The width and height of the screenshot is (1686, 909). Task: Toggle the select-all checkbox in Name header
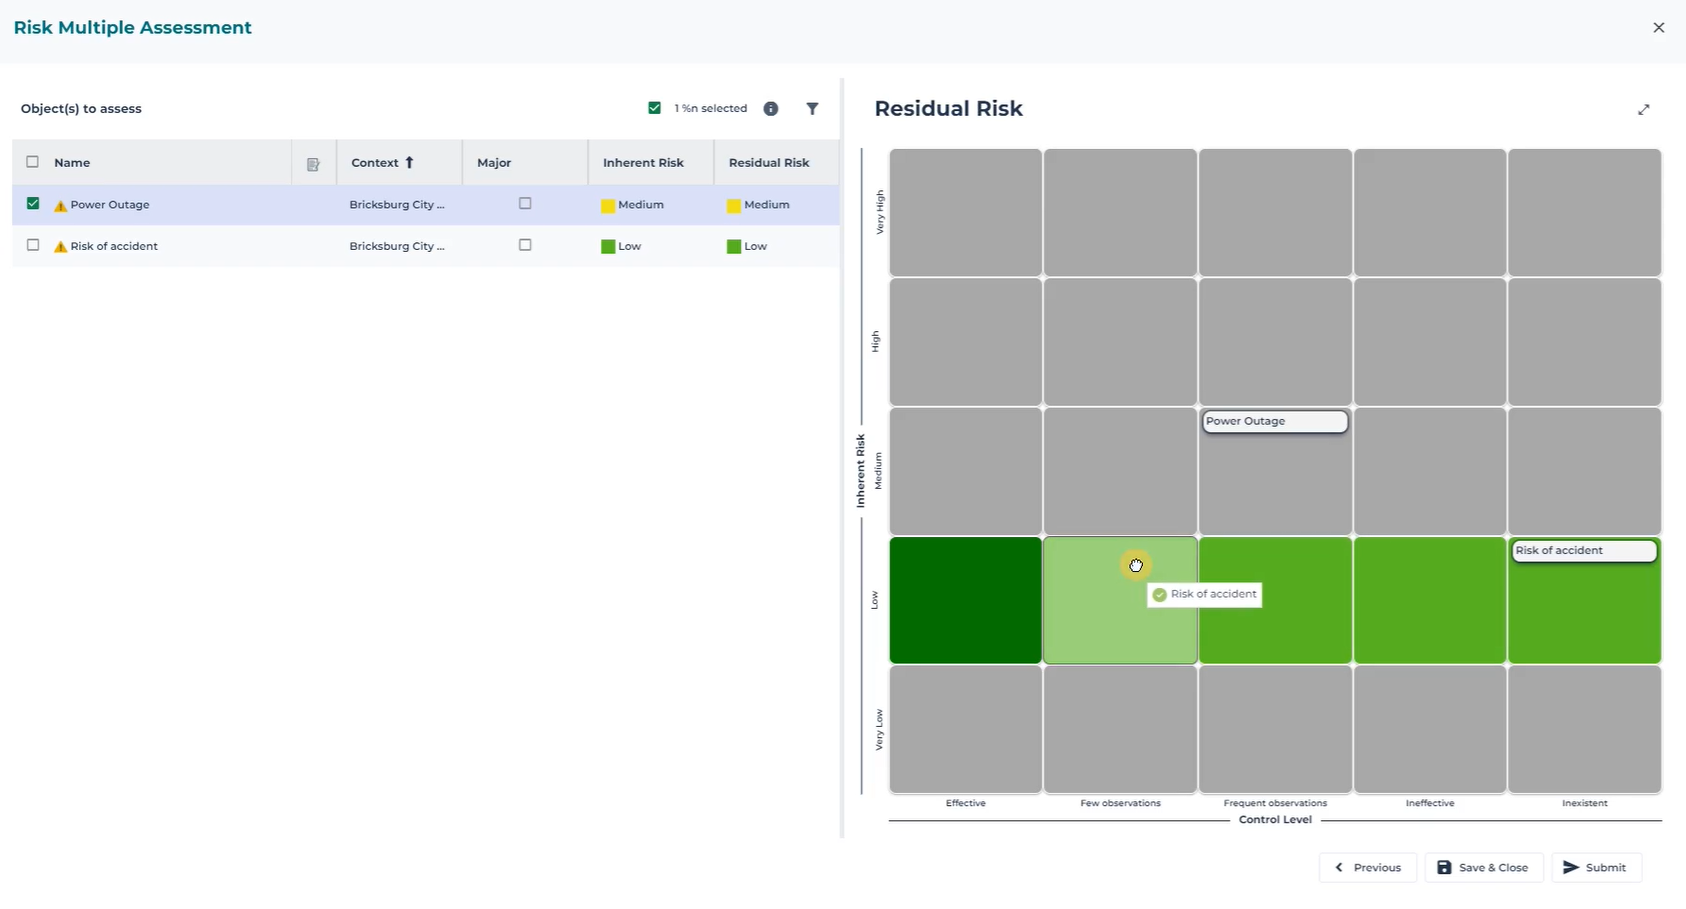[33, 162]
